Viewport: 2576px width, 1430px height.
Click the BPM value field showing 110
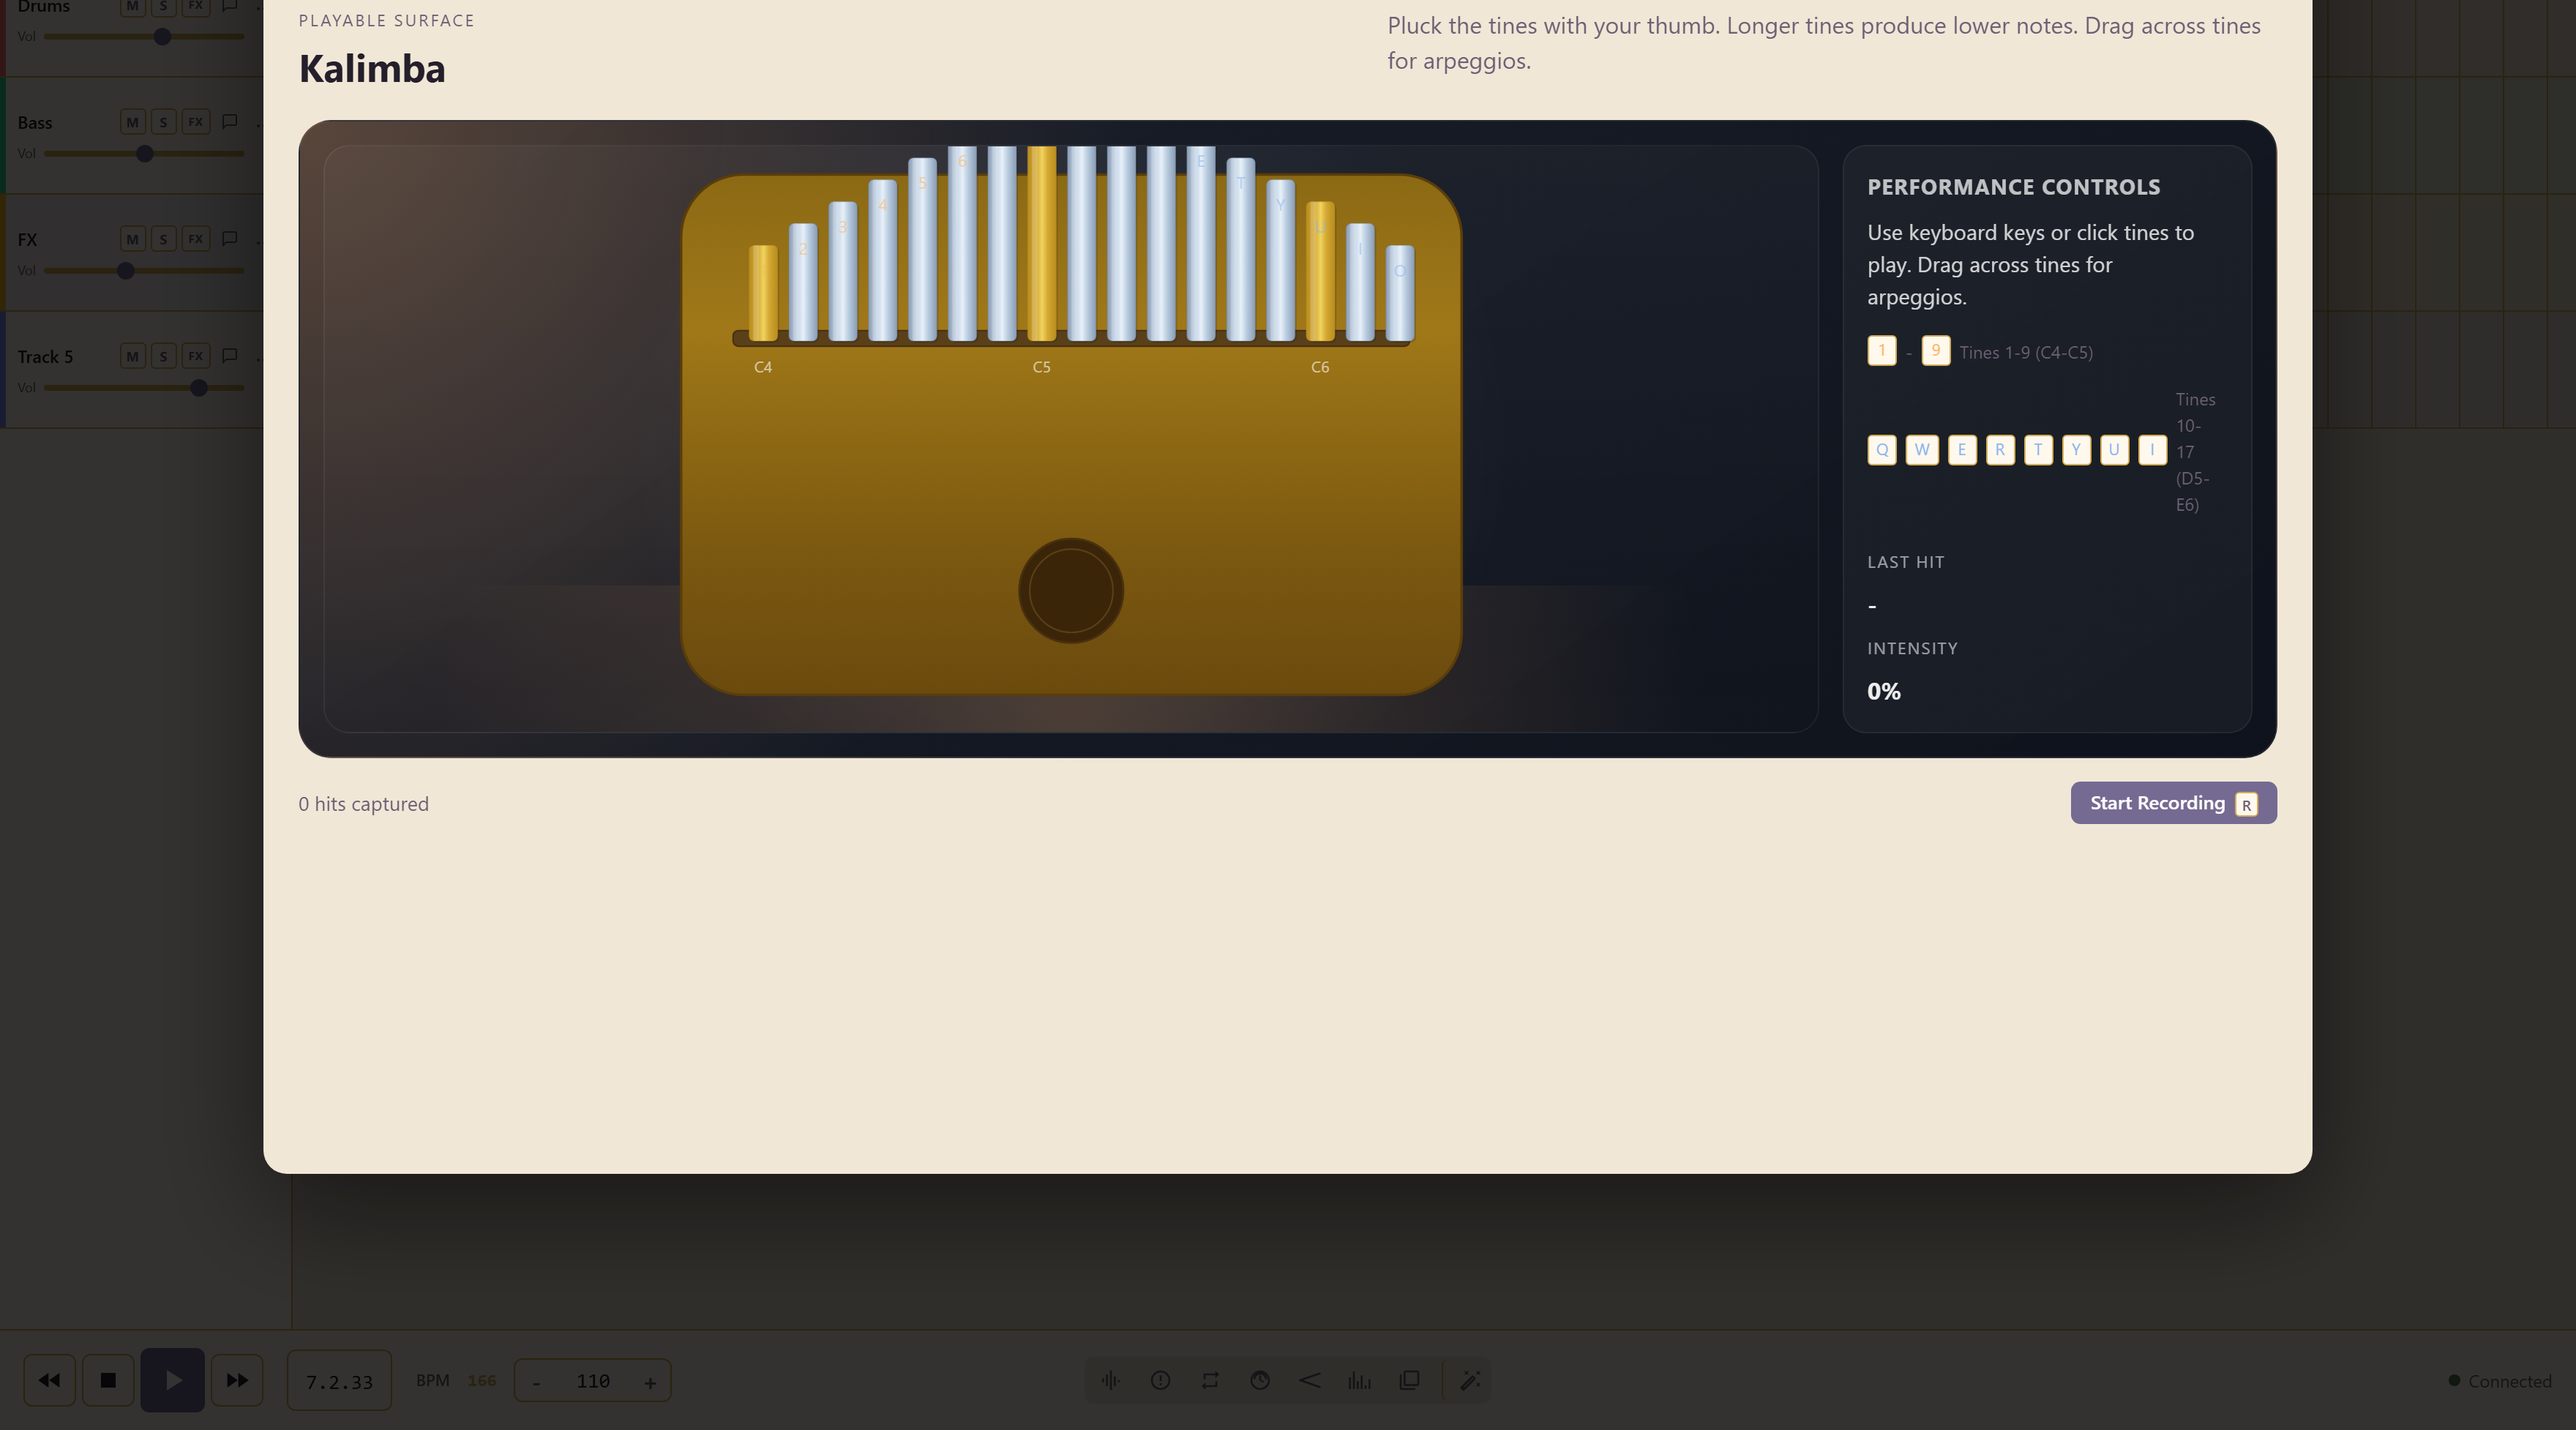coord(593,1381)
